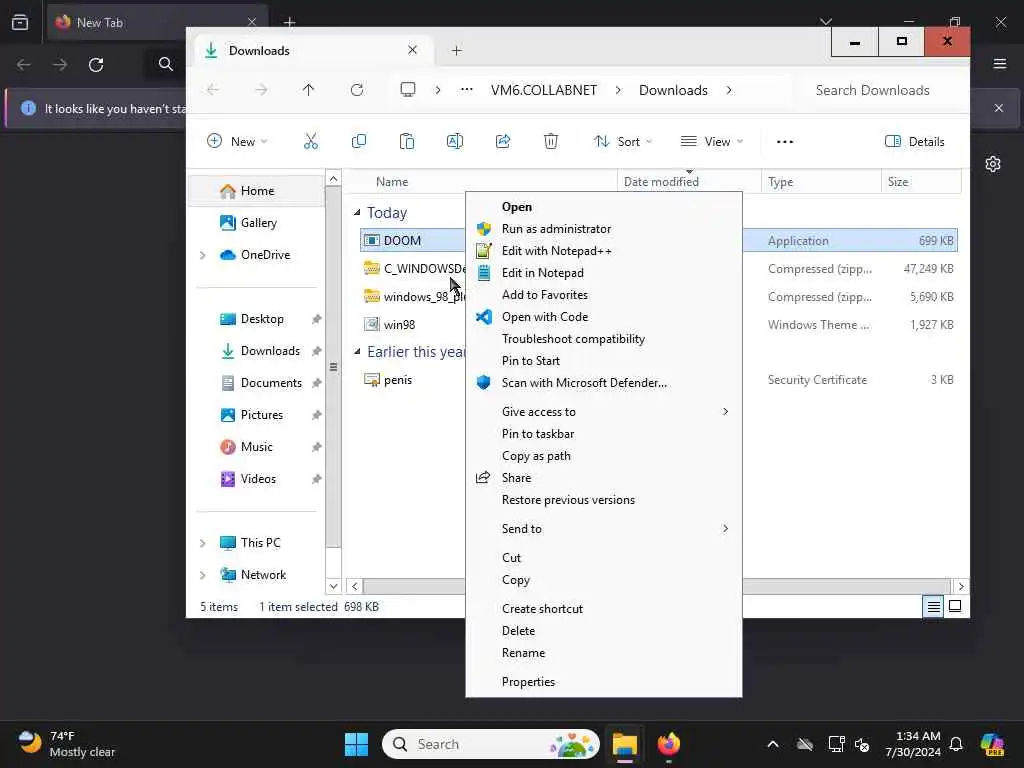Switch to details list view icon in status bar
Screen dimensions: 1024x768
click(x=934, y=607)
